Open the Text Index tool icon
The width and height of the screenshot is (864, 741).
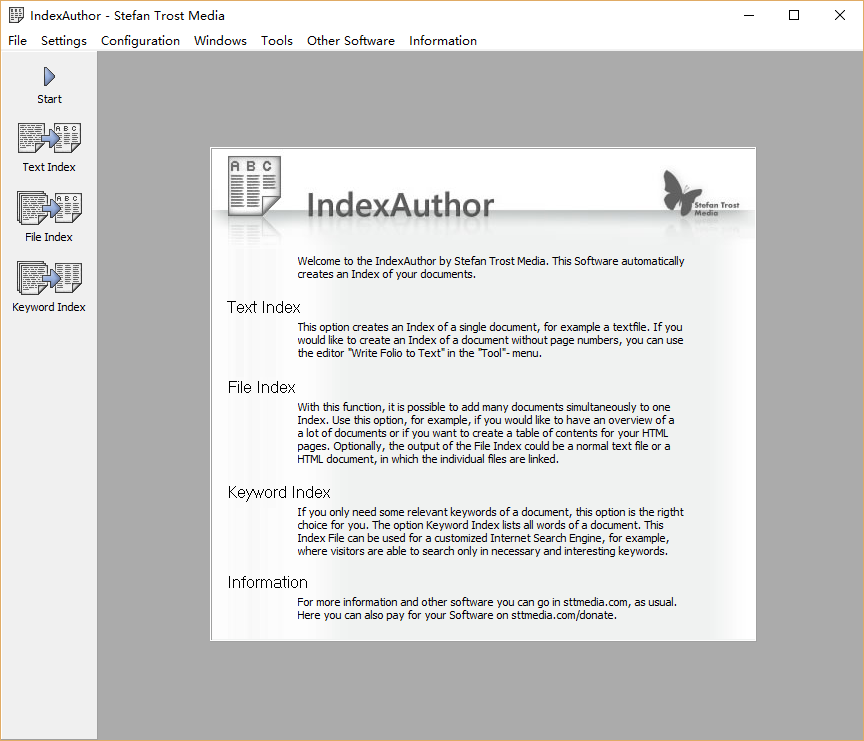pos(49,138)
